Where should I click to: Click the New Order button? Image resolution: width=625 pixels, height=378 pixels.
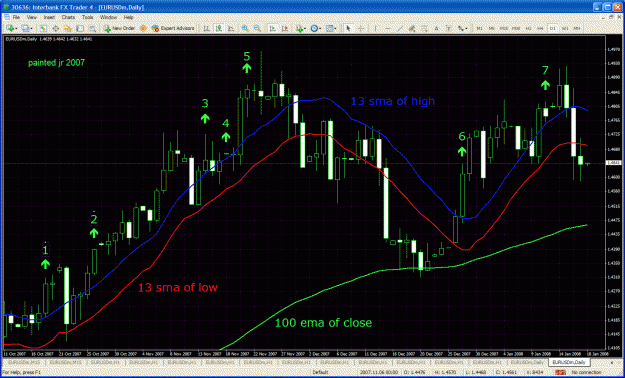click(120, 28)
